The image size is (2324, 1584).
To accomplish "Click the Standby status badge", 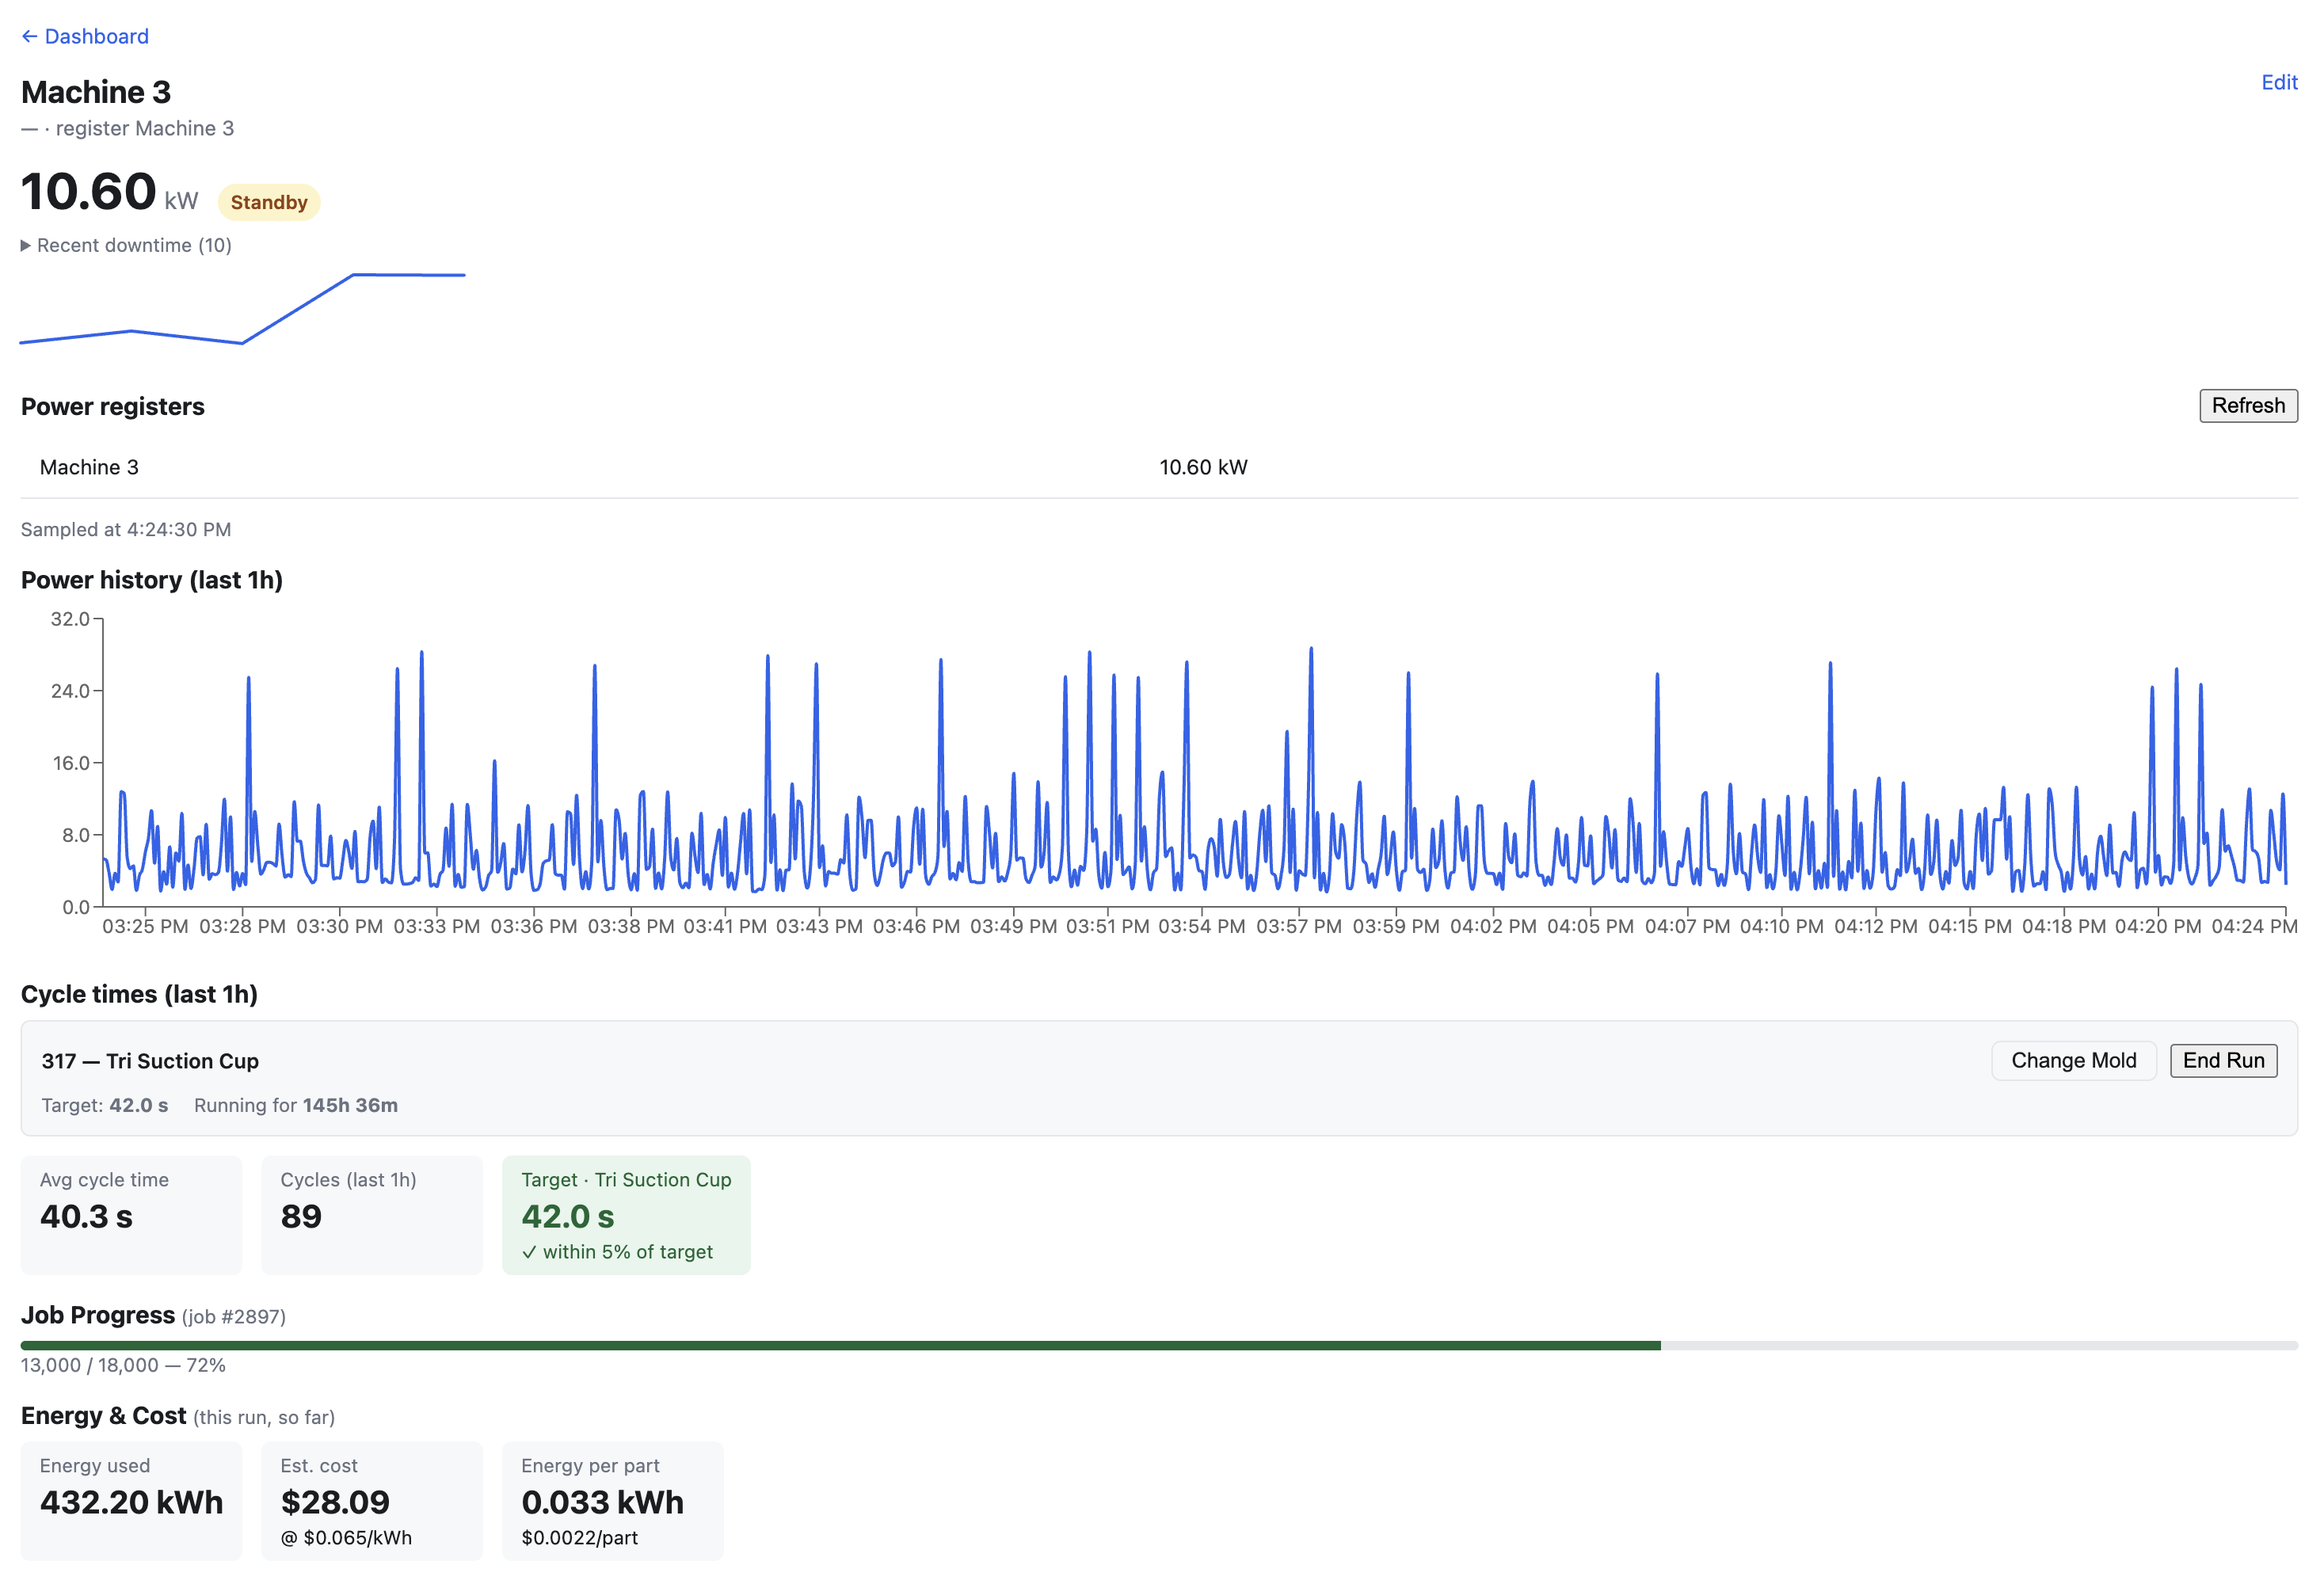I will (269, 202).
